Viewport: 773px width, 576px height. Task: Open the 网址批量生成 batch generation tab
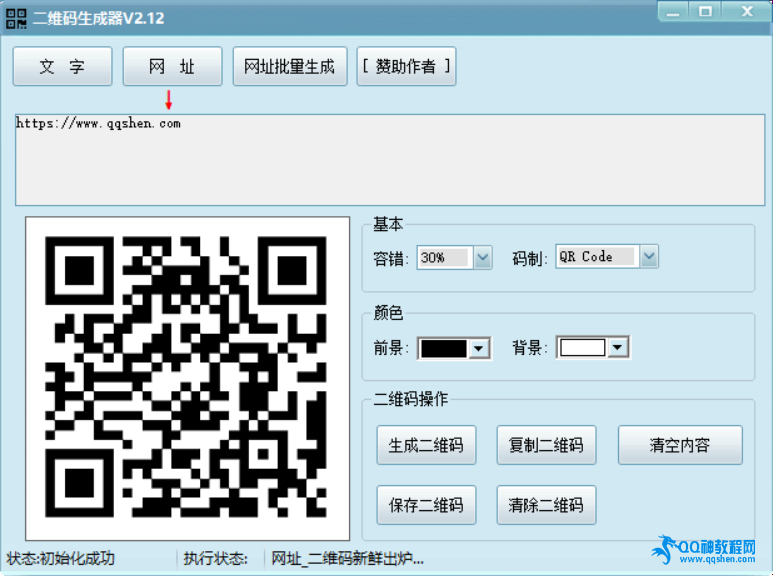[290, 66]
